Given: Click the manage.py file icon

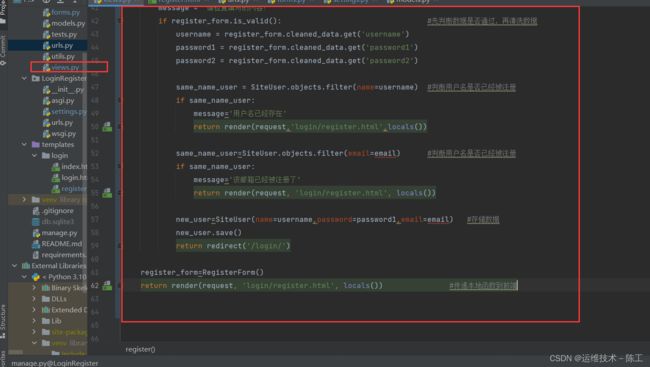Looking at the screenshot, I should pos(36,233).
